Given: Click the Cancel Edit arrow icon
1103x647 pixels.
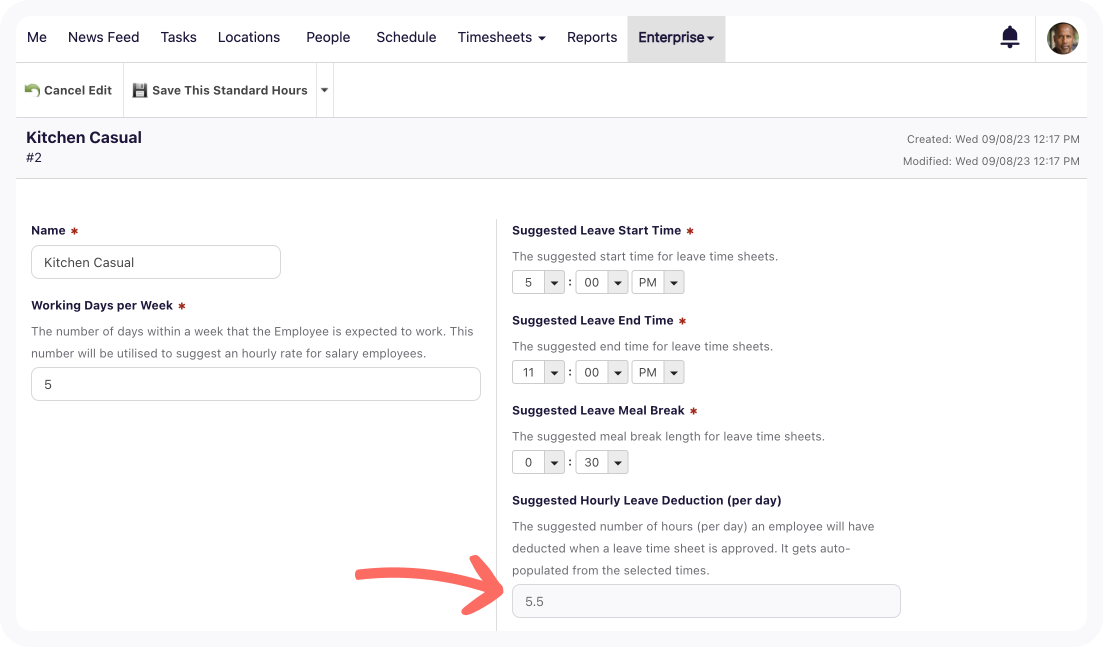Looking at the screenshot, I should click(32, 90).
